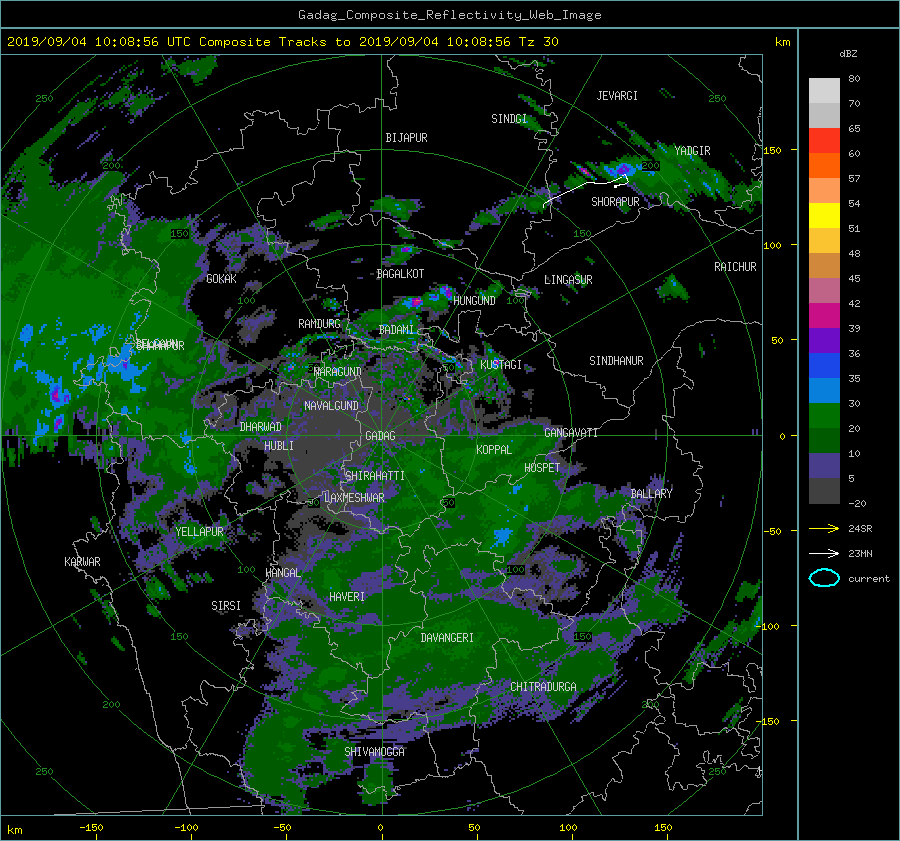This screenshot has width=900, height=841.
Task: Click the GOKAK city label
Action: click(221, 279)
